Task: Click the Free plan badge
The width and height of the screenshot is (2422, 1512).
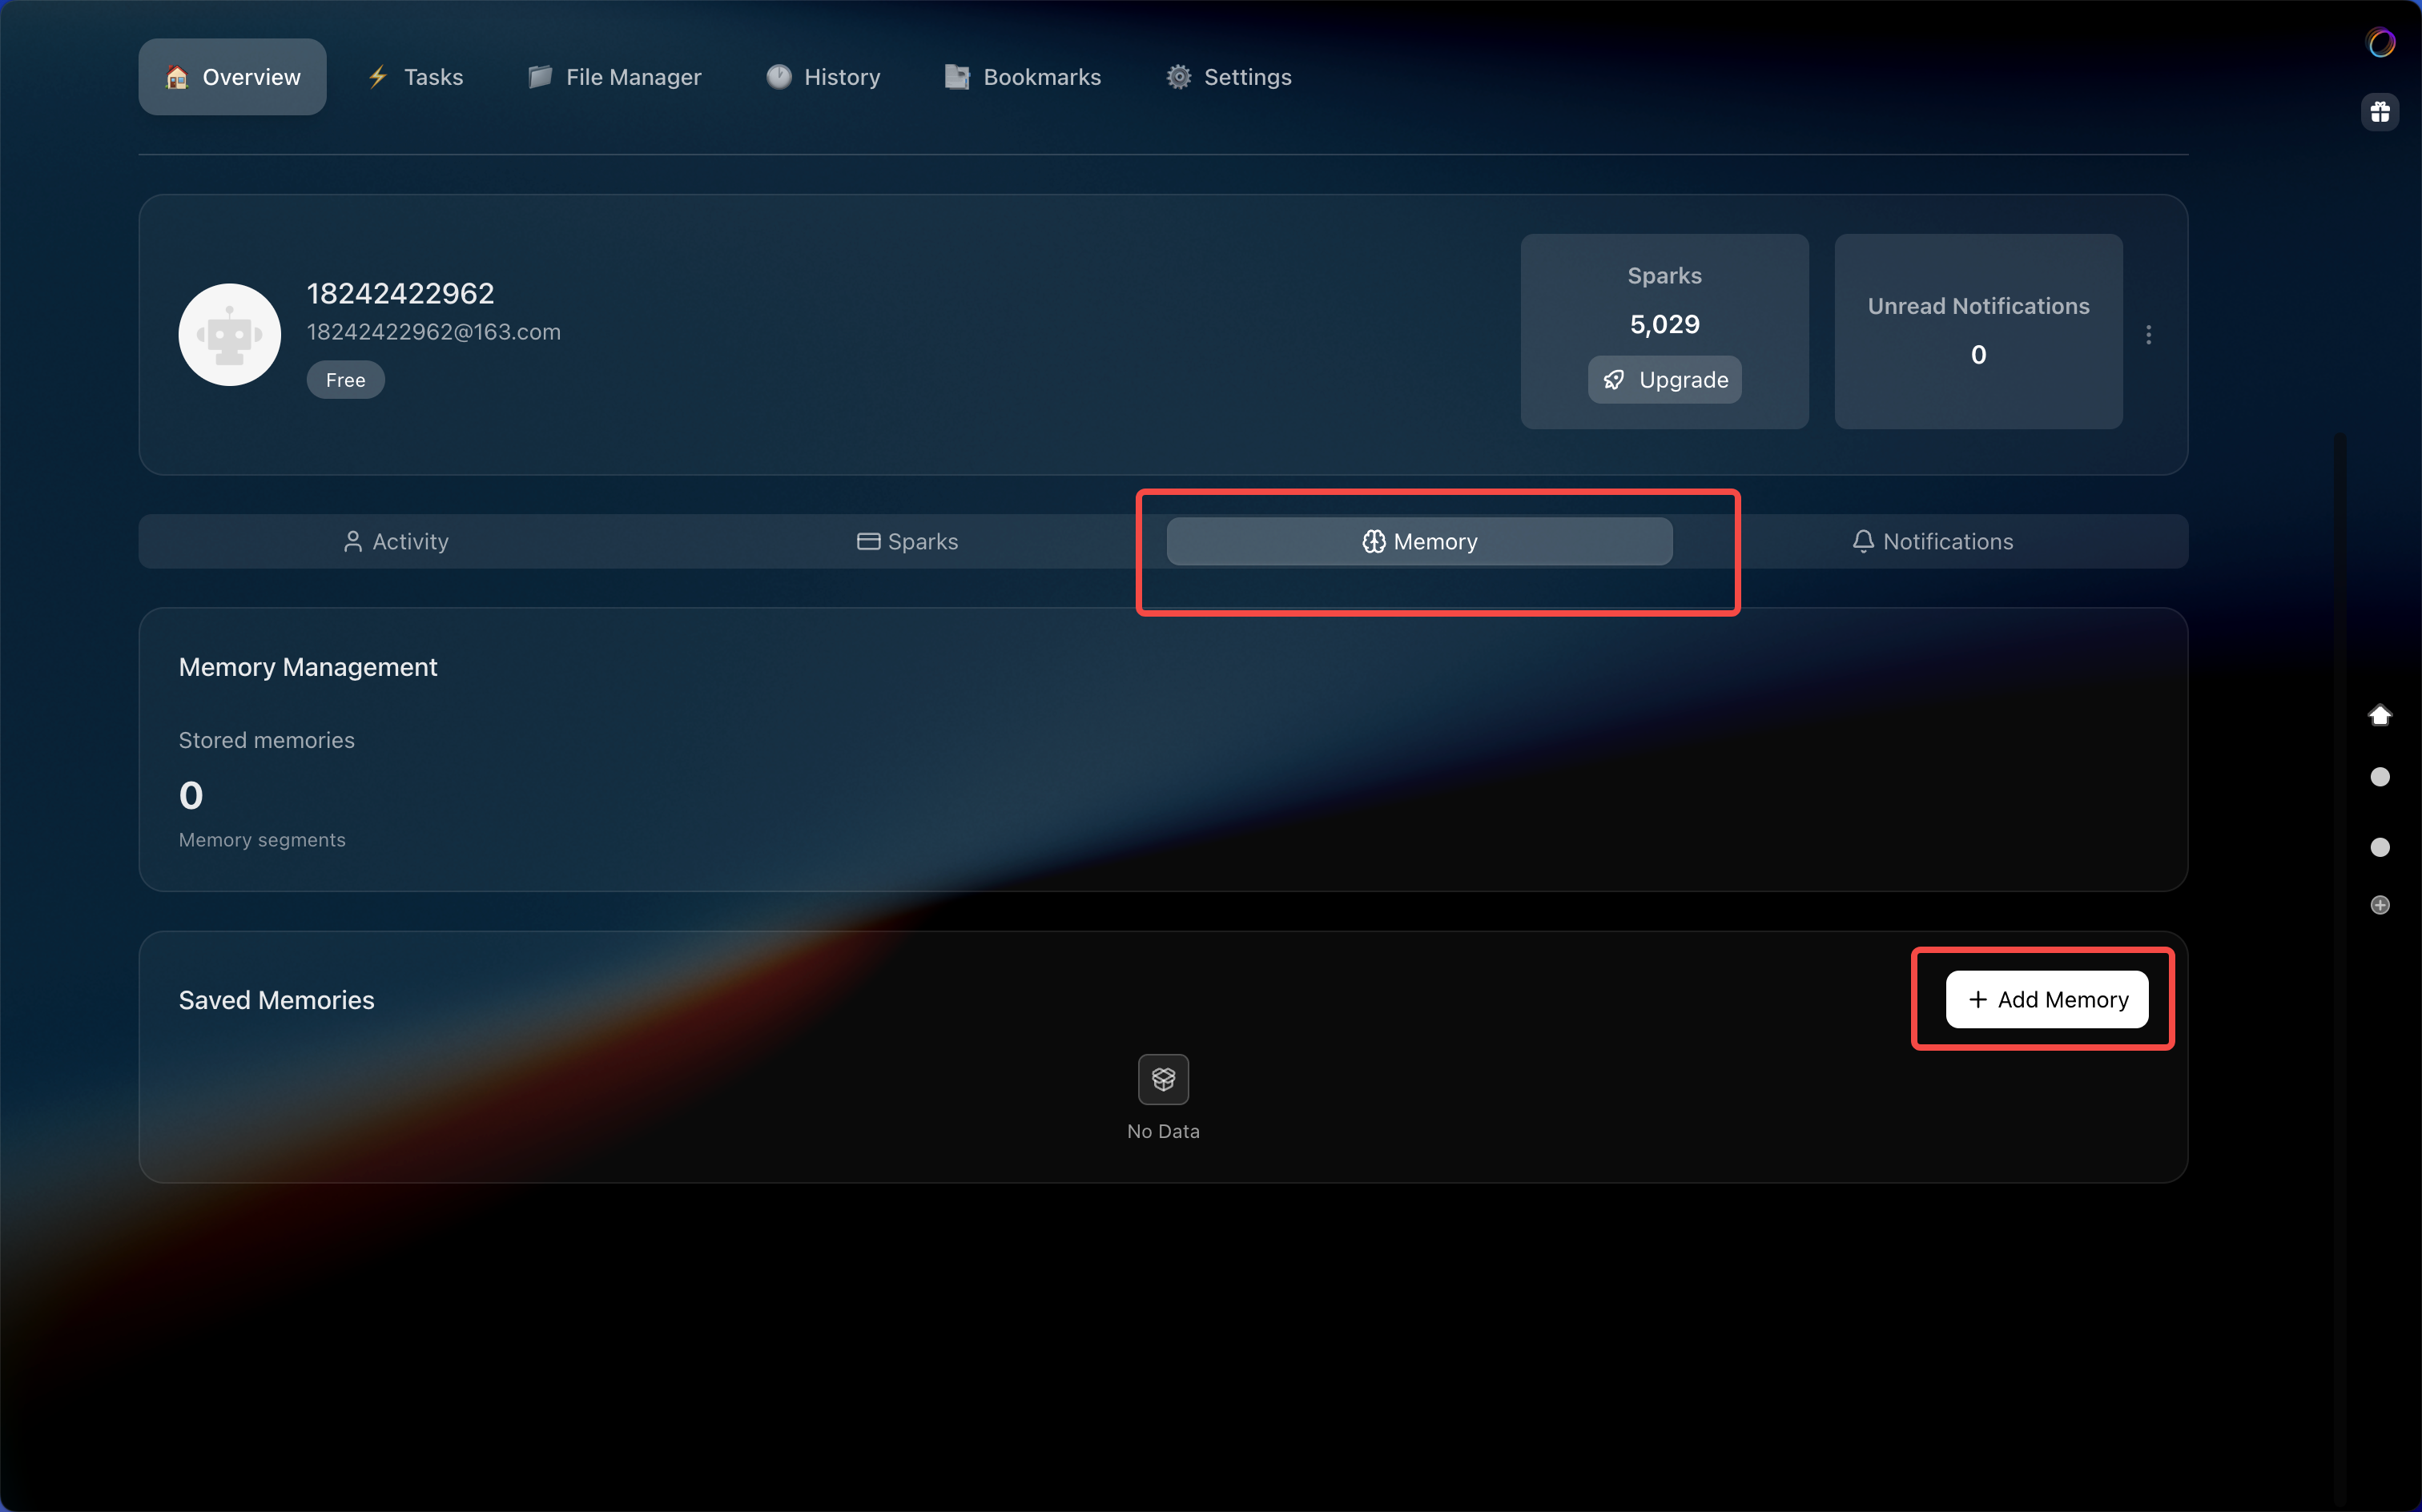Action: coord(345,380)
